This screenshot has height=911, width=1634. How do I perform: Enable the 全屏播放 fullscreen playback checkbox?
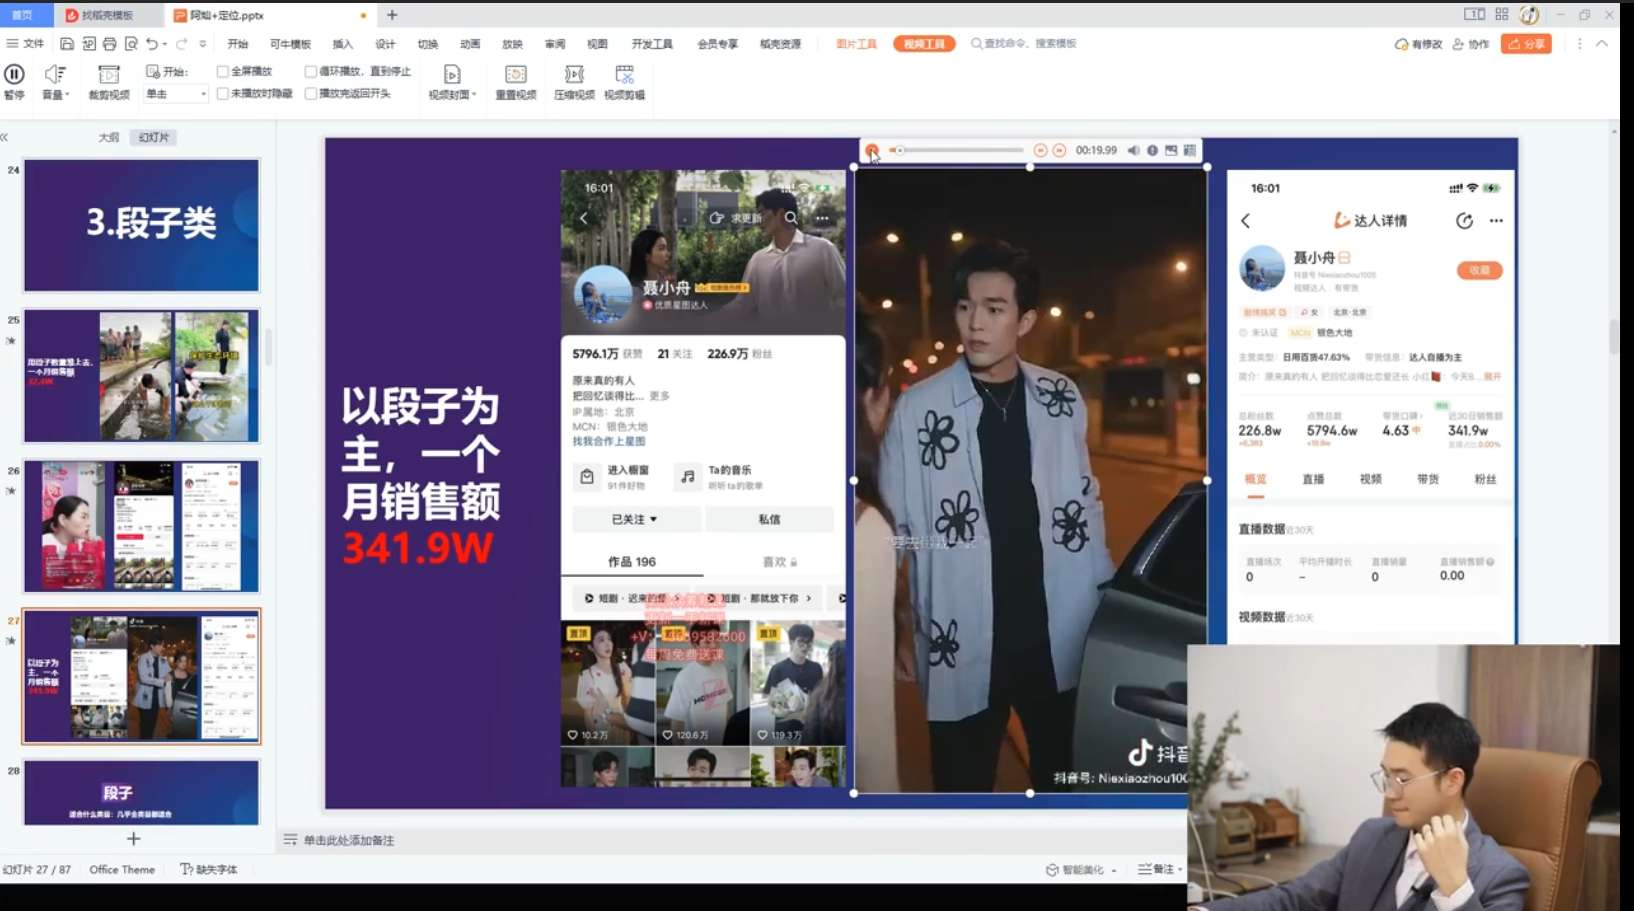pos(223,72)
